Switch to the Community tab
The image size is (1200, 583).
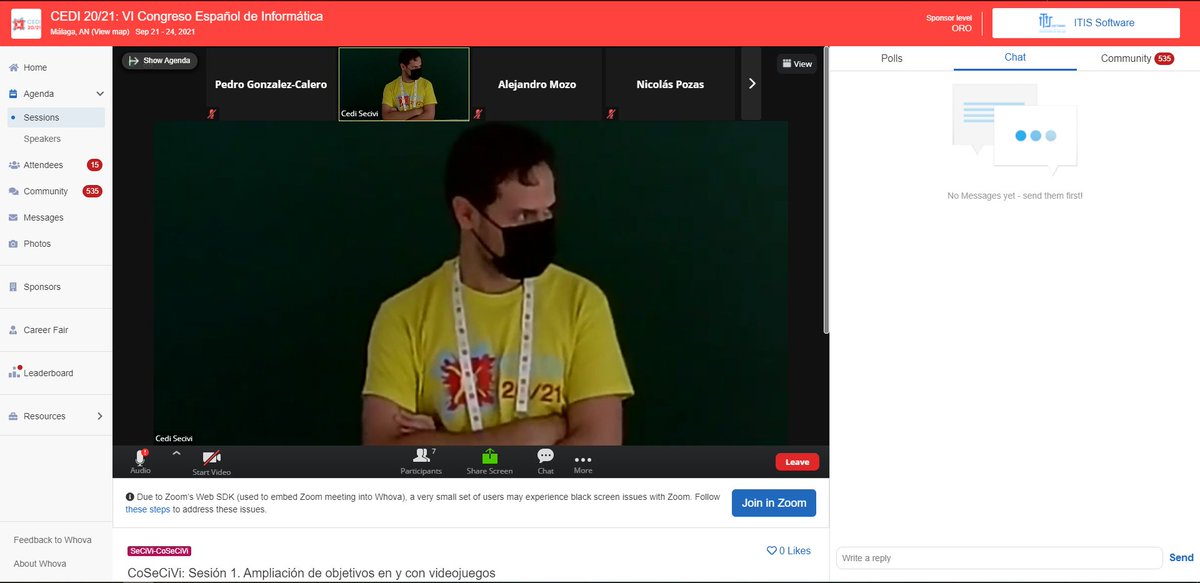pyautogui.click(x=1137, y=58)
